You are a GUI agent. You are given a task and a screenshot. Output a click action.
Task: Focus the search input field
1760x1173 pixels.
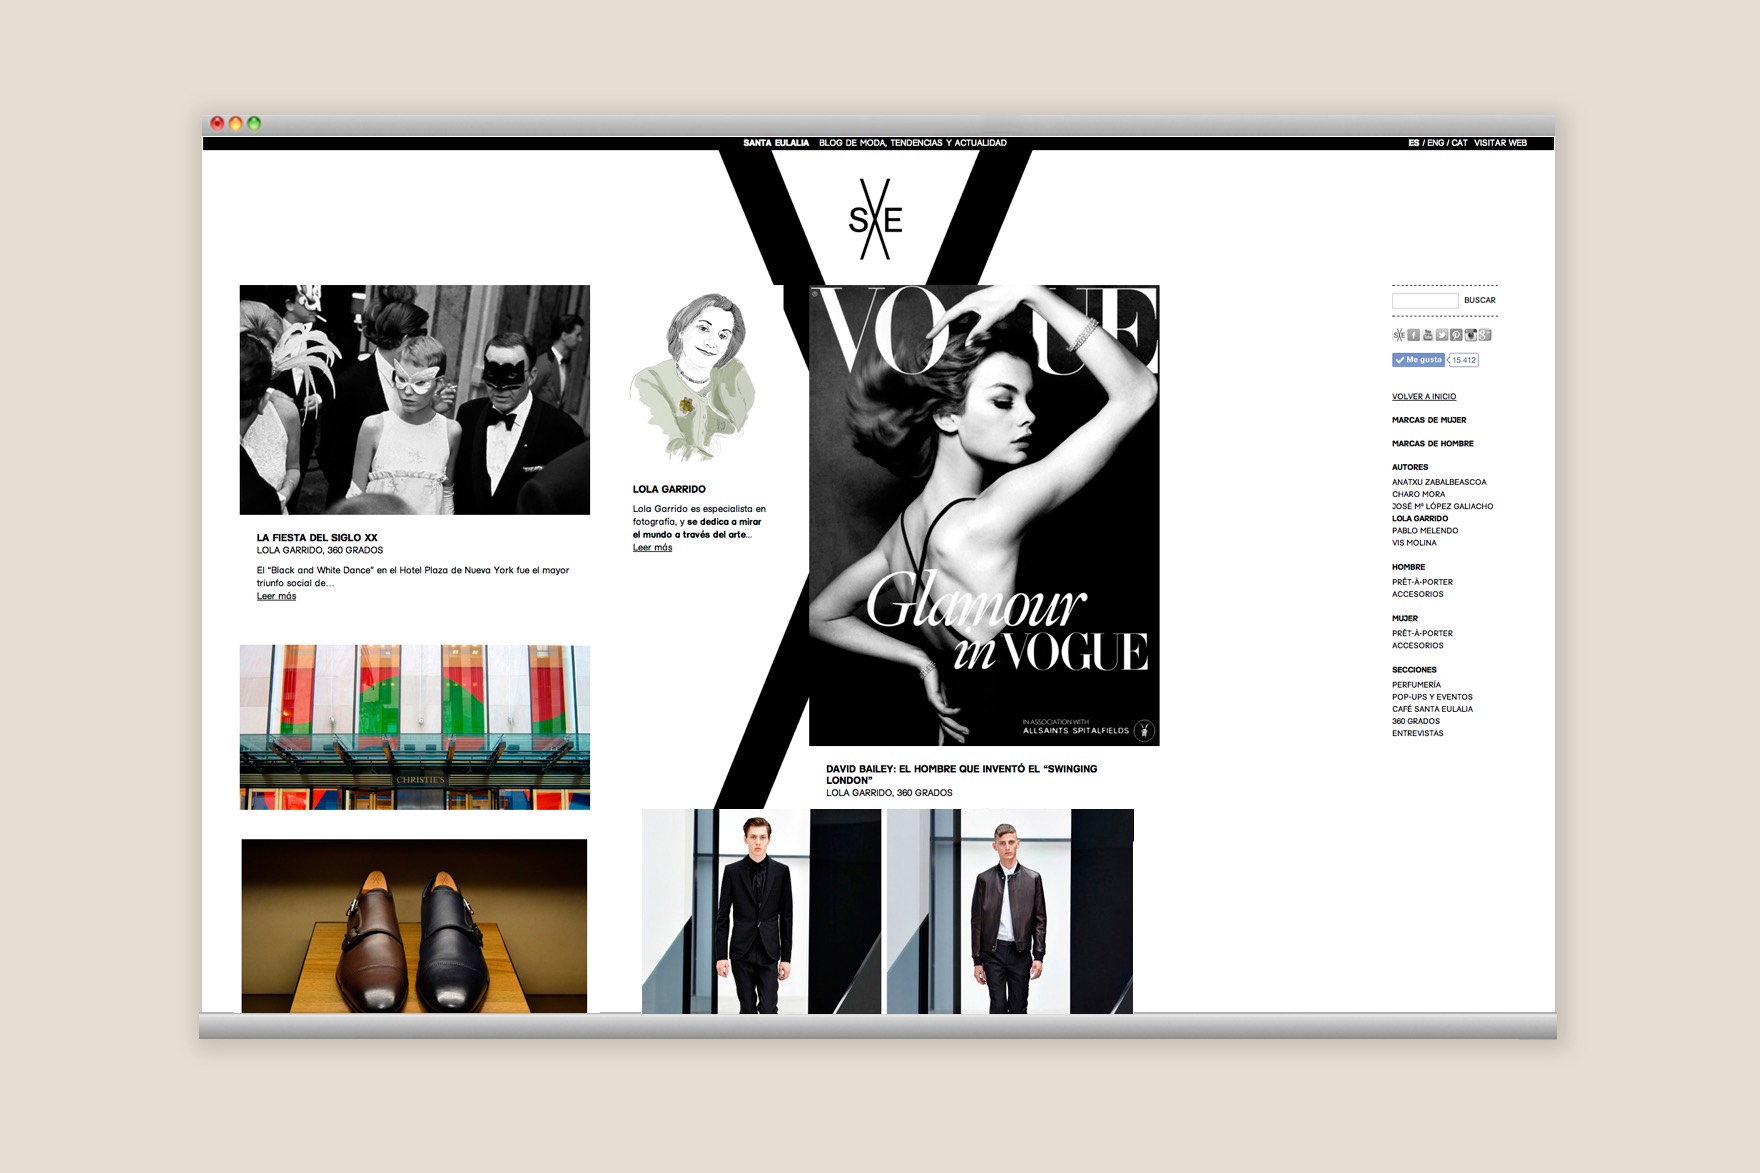(1425, 300)
